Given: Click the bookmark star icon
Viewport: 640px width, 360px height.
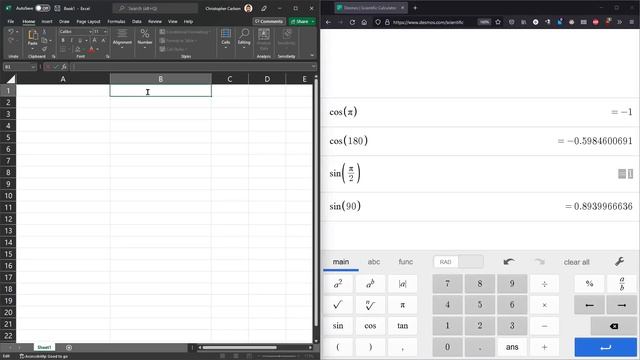Looking at the screenshot, I should pyautogui.click(x=498, y=22).
